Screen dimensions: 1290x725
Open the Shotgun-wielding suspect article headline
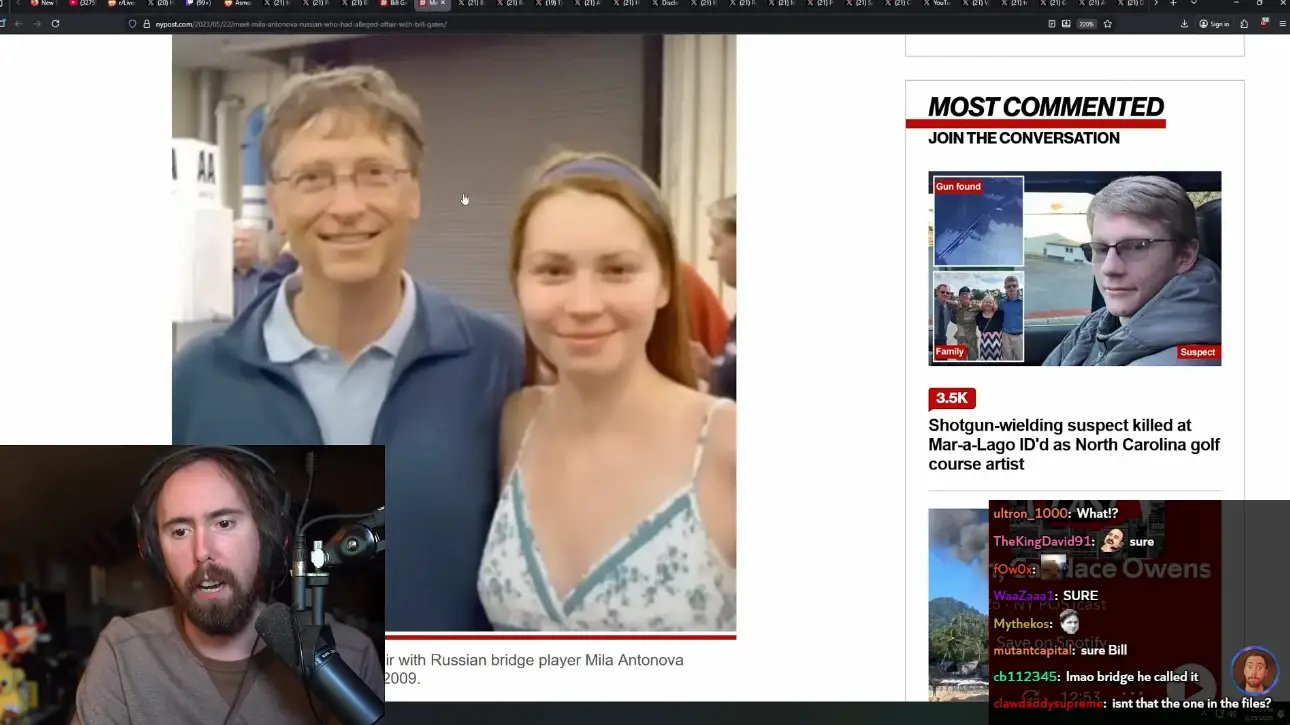[x=1073, y=445]
